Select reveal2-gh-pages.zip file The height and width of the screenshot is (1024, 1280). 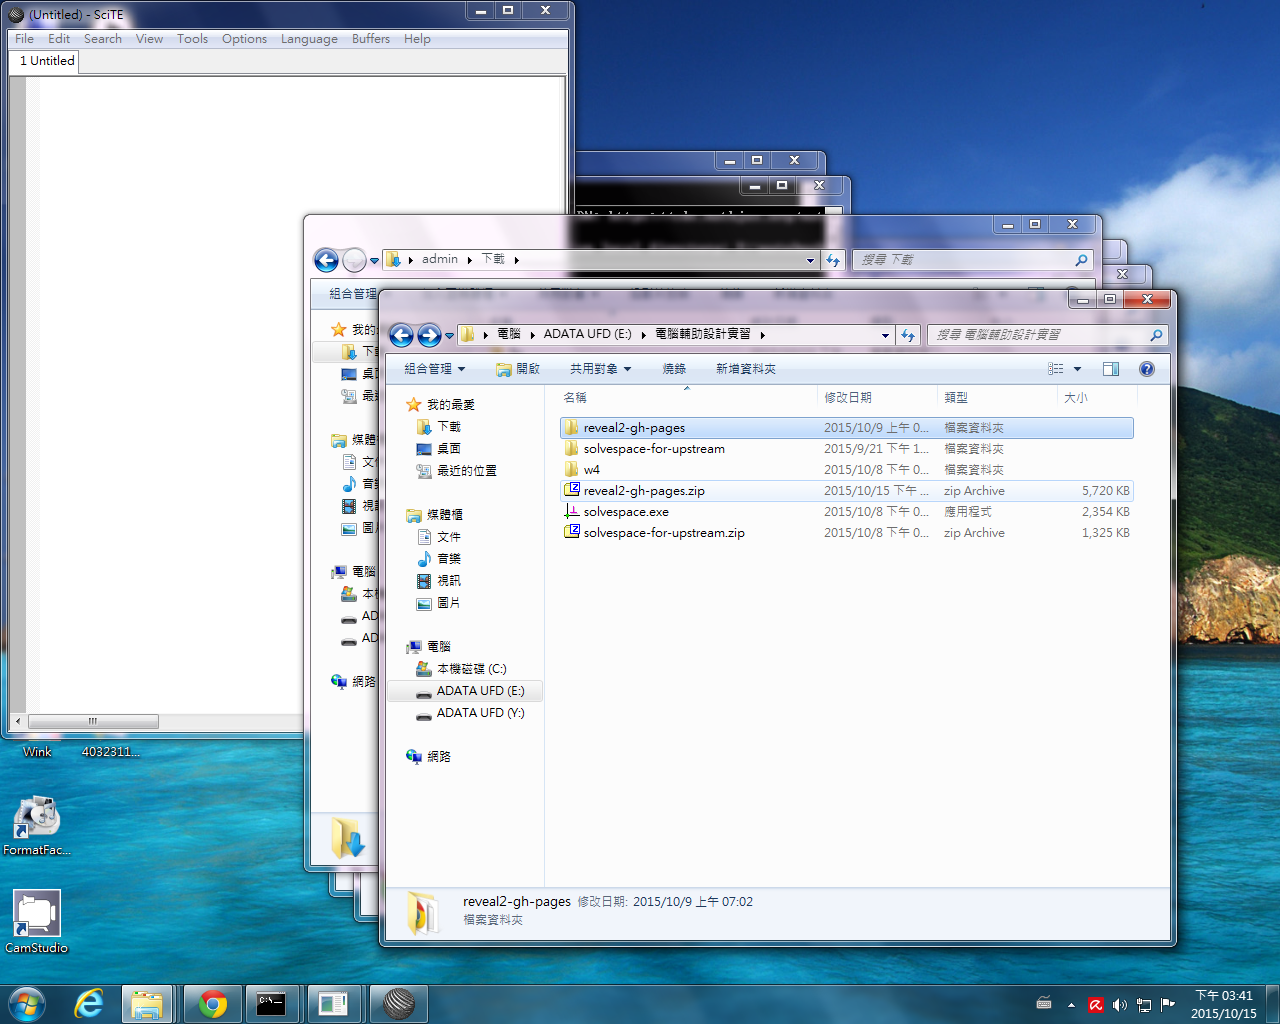846,491
